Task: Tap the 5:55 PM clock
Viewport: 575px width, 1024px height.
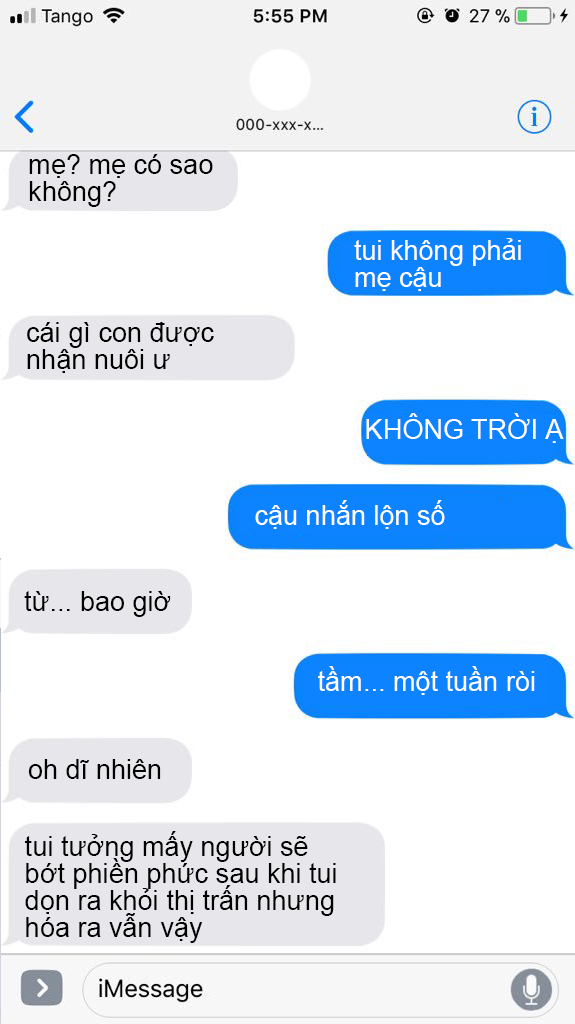Action: coord(290,16)
